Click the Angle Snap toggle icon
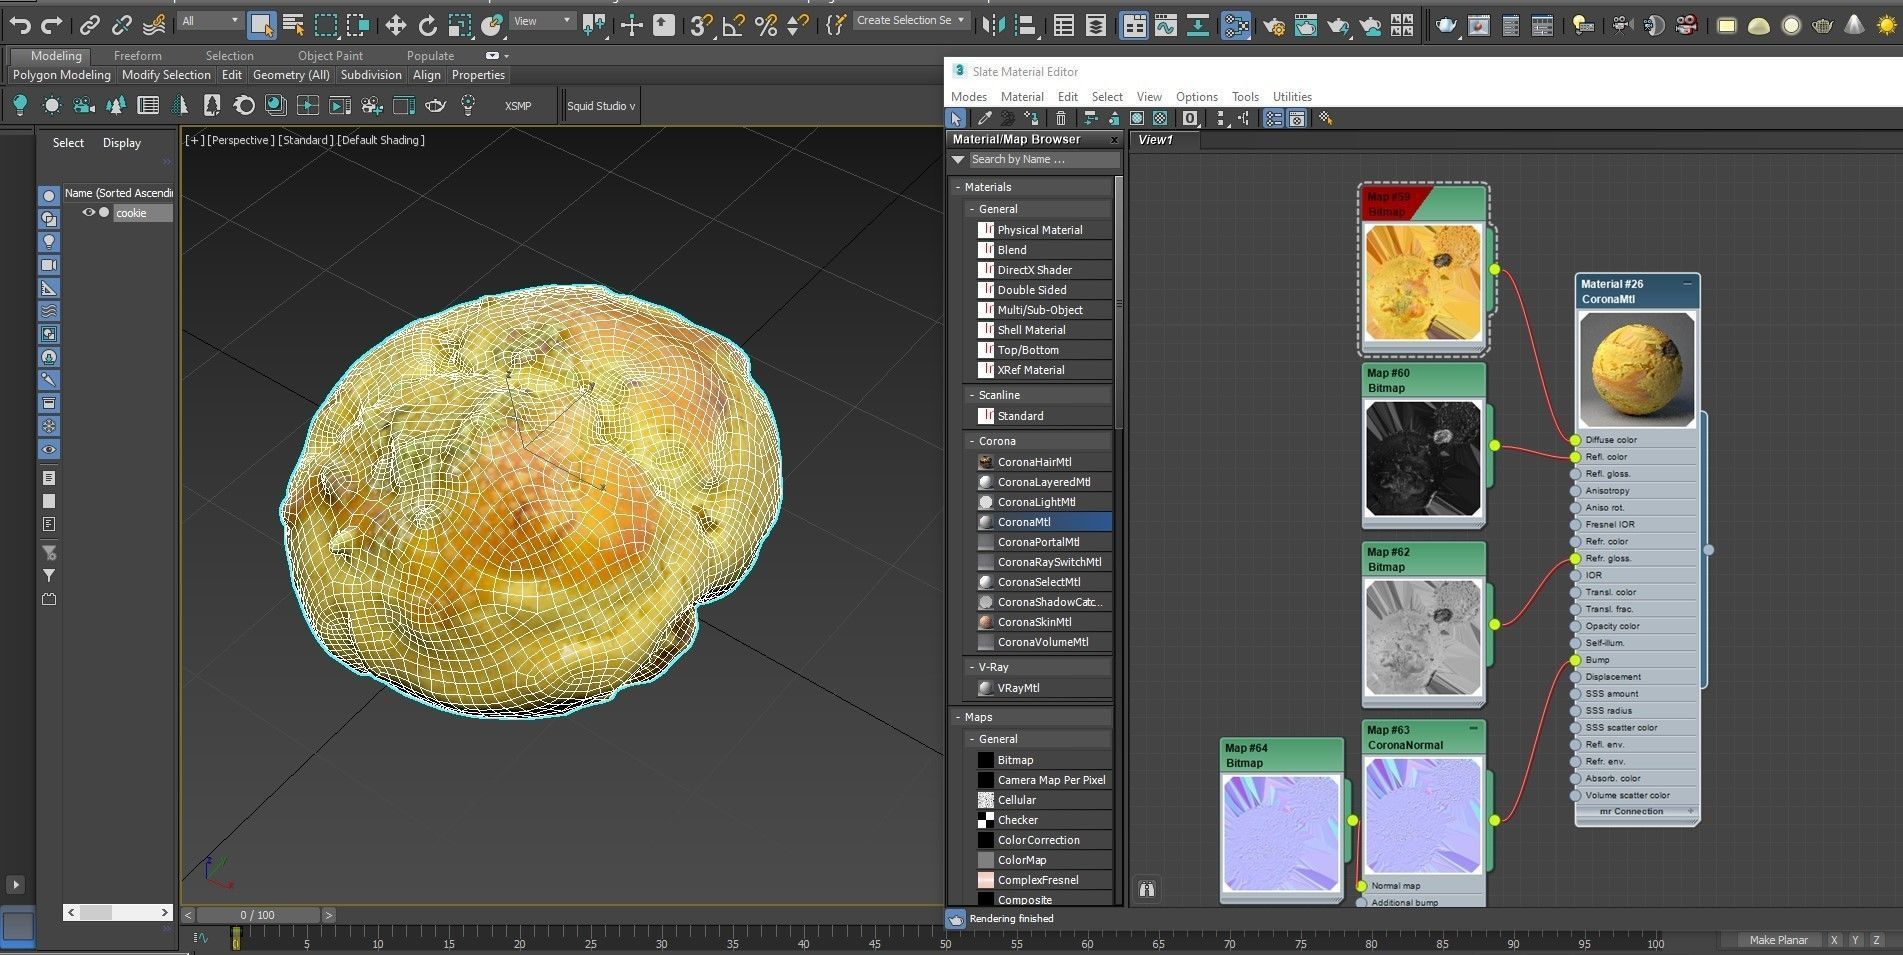 coord(733,25)
